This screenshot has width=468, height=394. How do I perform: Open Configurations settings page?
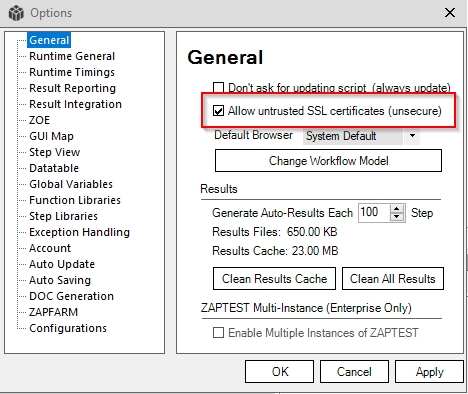[x=68, y=328]
